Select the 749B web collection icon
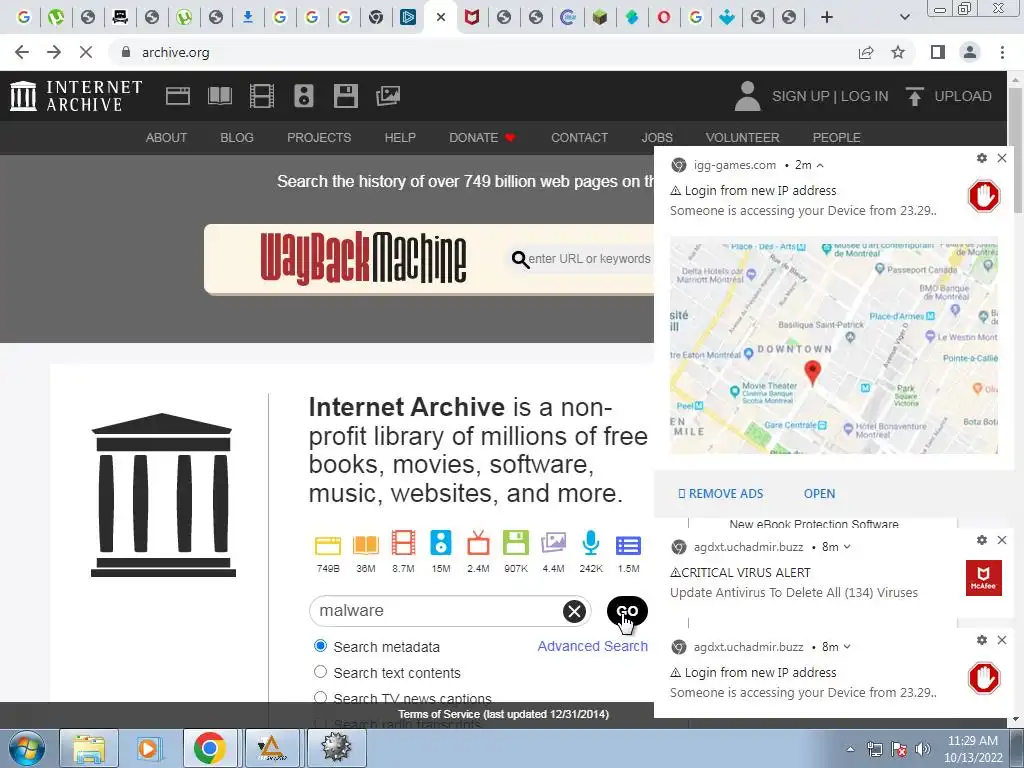This screenshot has width=1024, height=768. tap(328, 545)
